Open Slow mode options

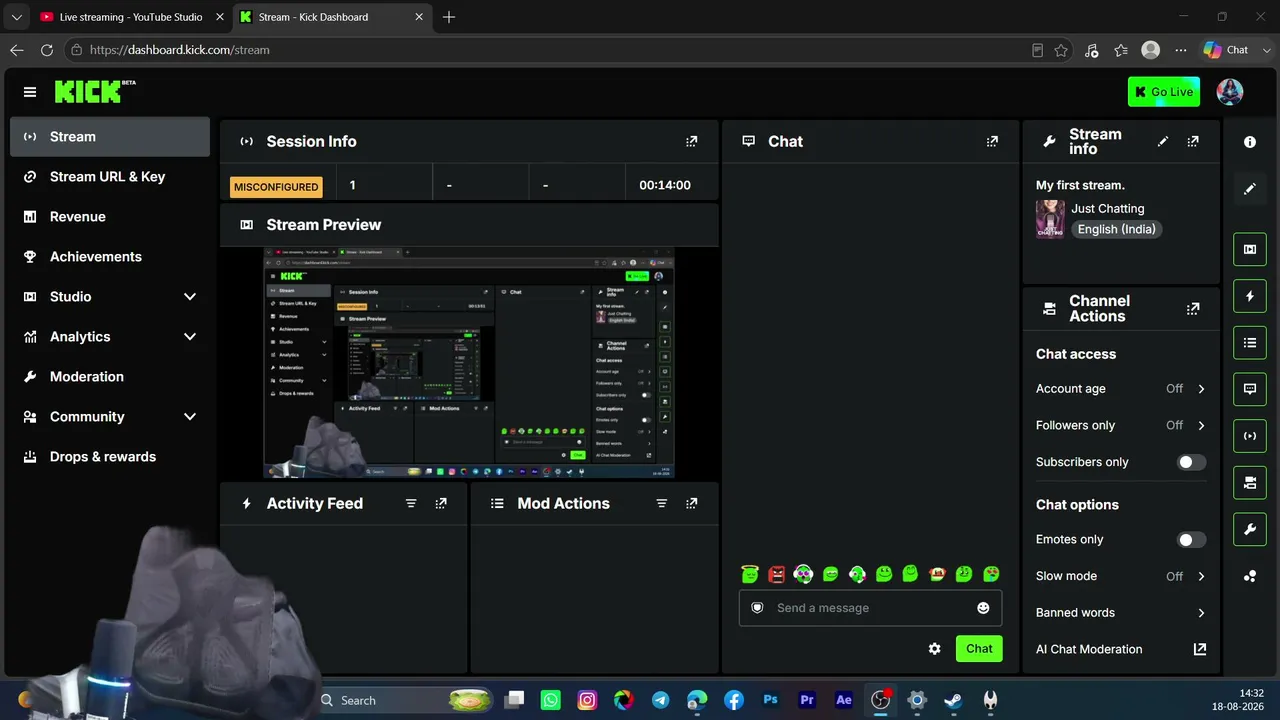tap(1121, 577)
